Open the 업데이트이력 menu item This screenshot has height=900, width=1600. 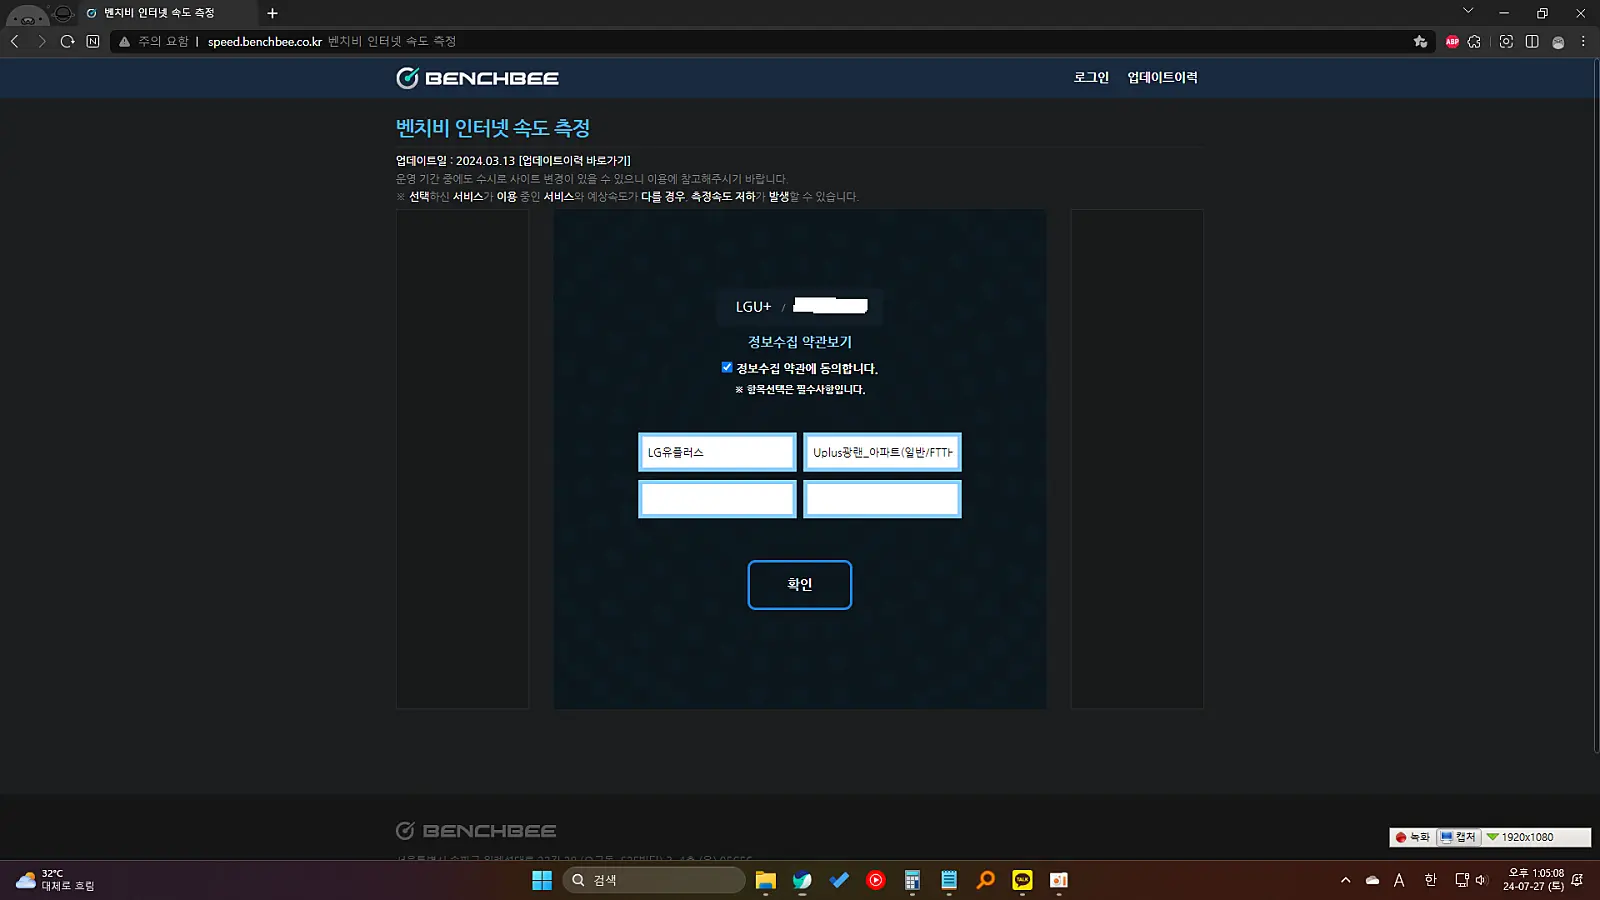tap(1162, 77)
